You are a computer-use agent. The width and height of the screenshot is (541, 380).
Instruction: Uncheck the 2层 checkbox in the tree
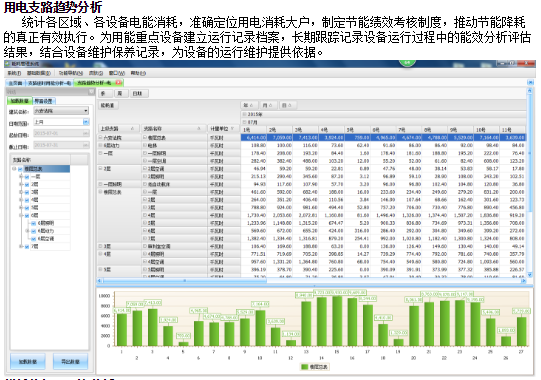(x=27, y=185)
